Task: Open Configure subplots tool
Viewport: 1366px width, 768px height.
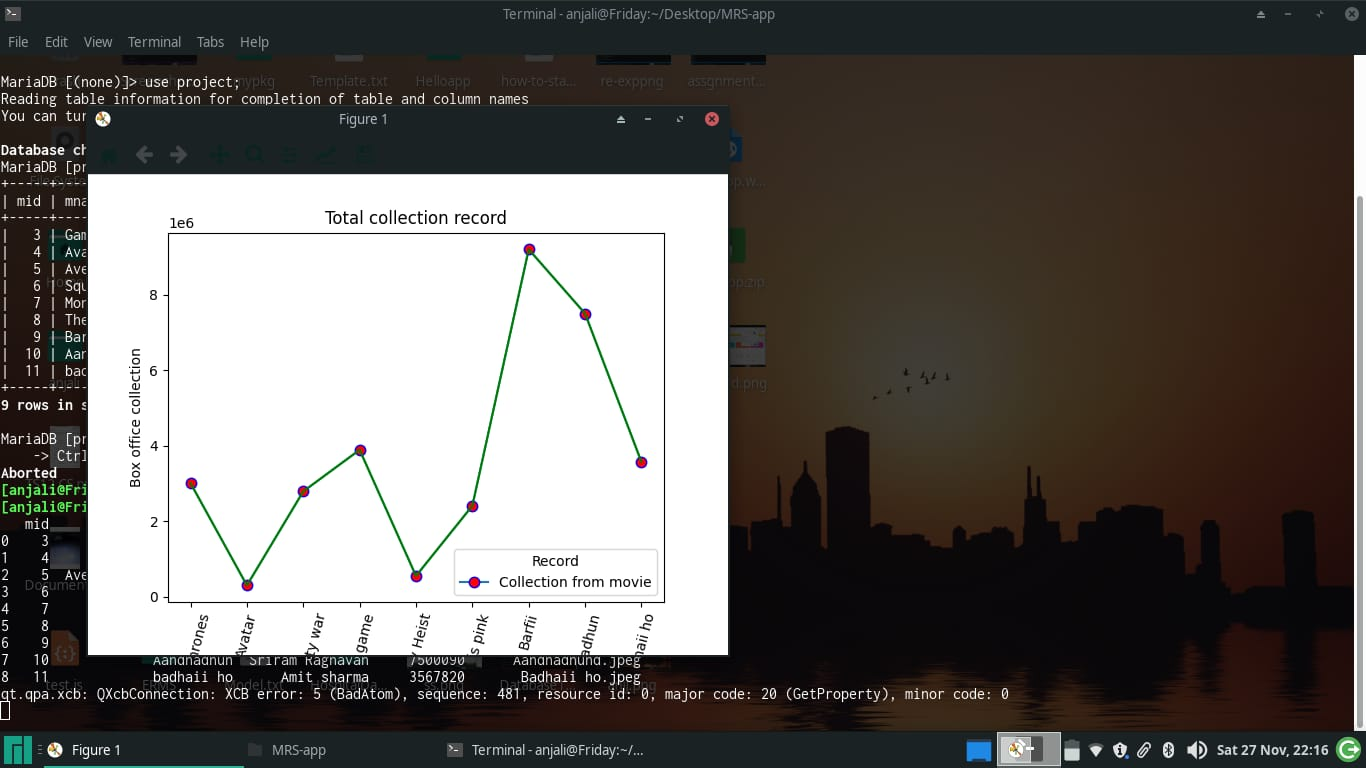Action: pos(288,155)
